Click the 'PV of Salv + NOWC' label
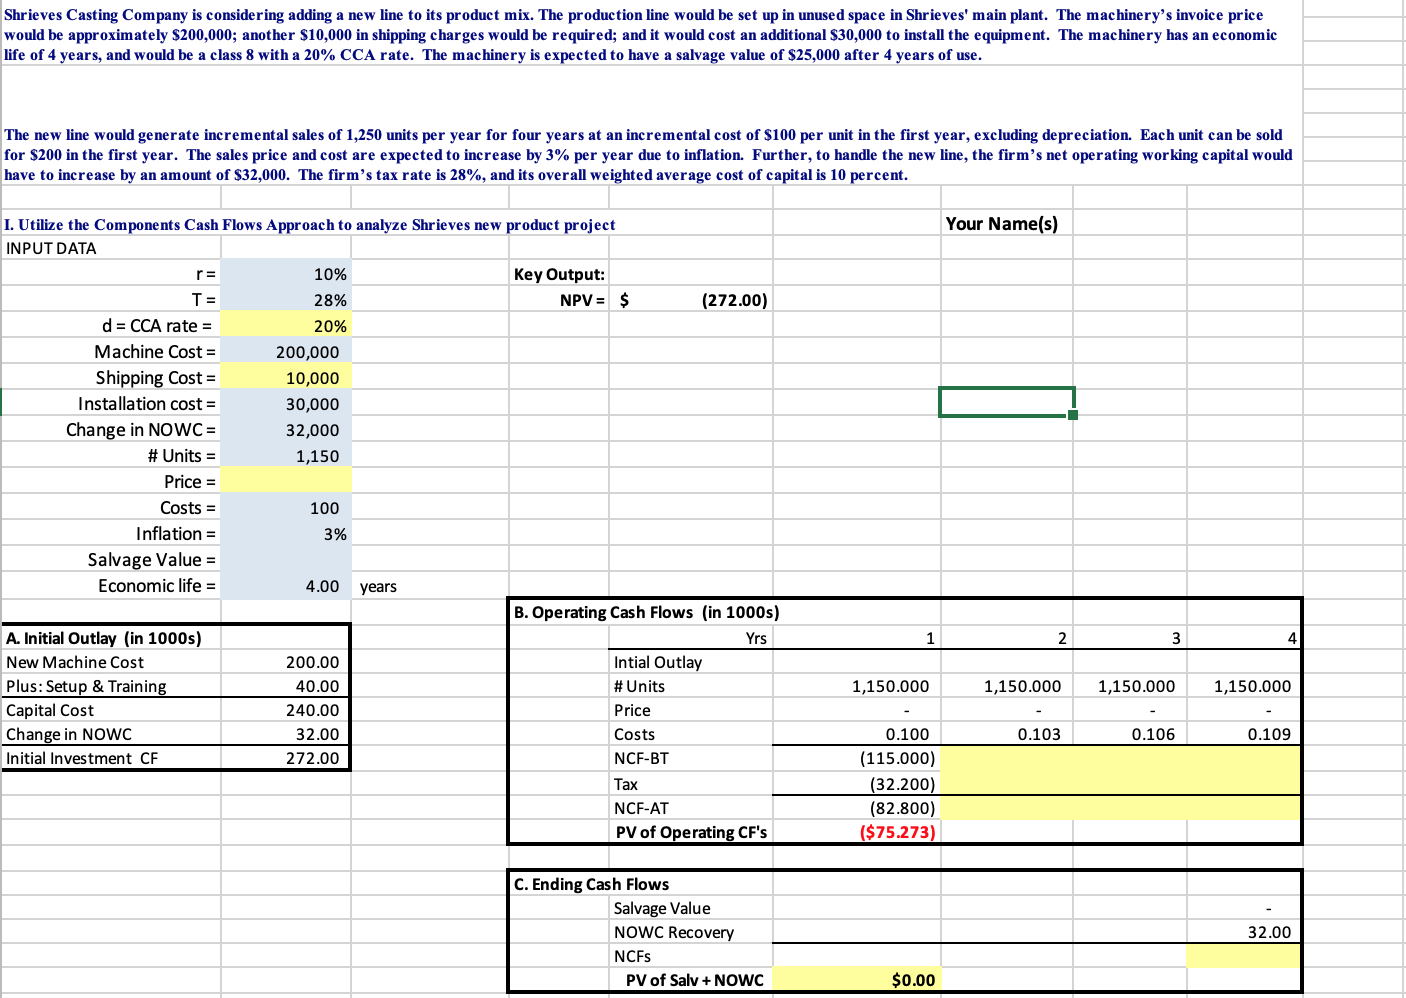 tap(695, 980)
